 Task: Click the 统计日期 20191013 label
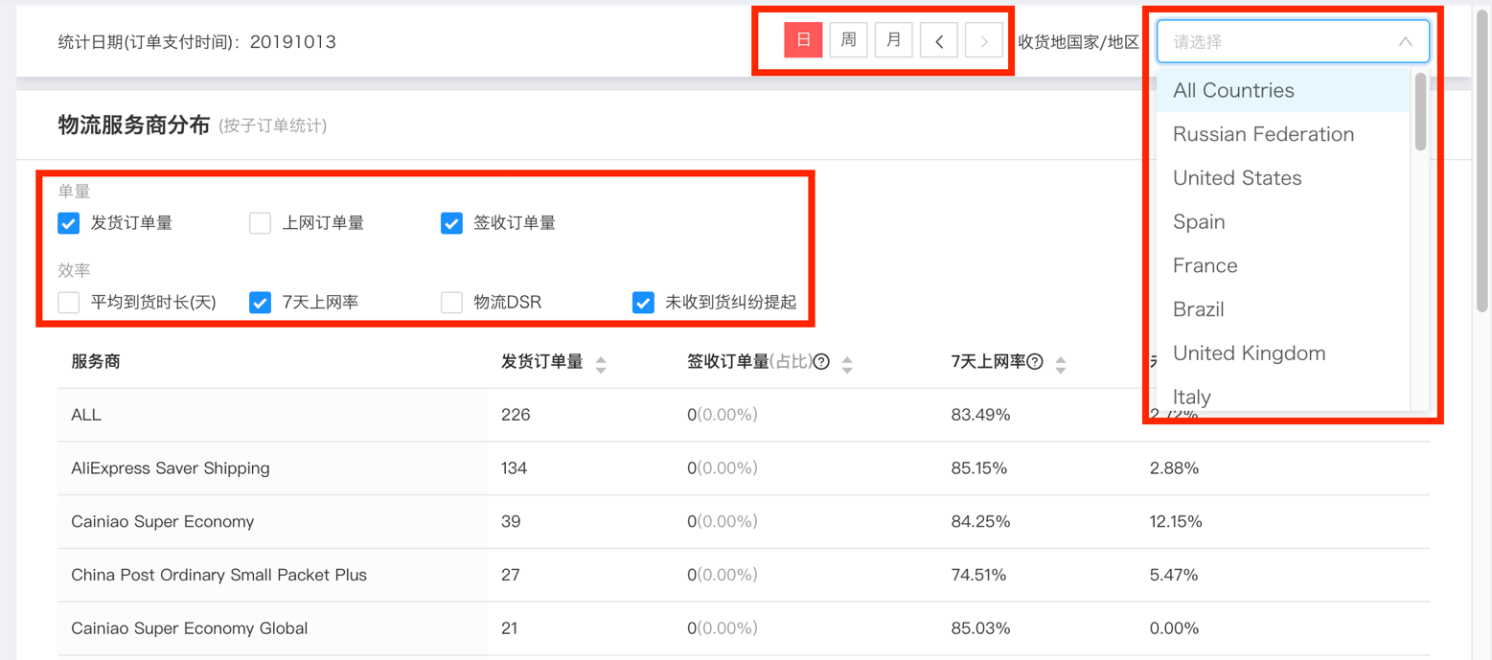point(197,42)
